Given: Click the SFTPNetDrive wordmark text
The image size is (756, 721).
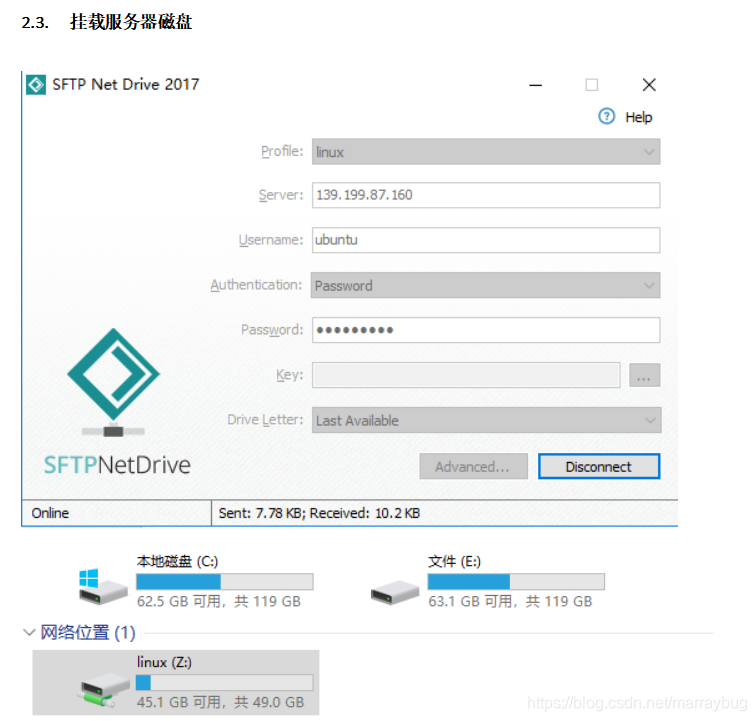Looking at the screenshot, I should point(117,465).
